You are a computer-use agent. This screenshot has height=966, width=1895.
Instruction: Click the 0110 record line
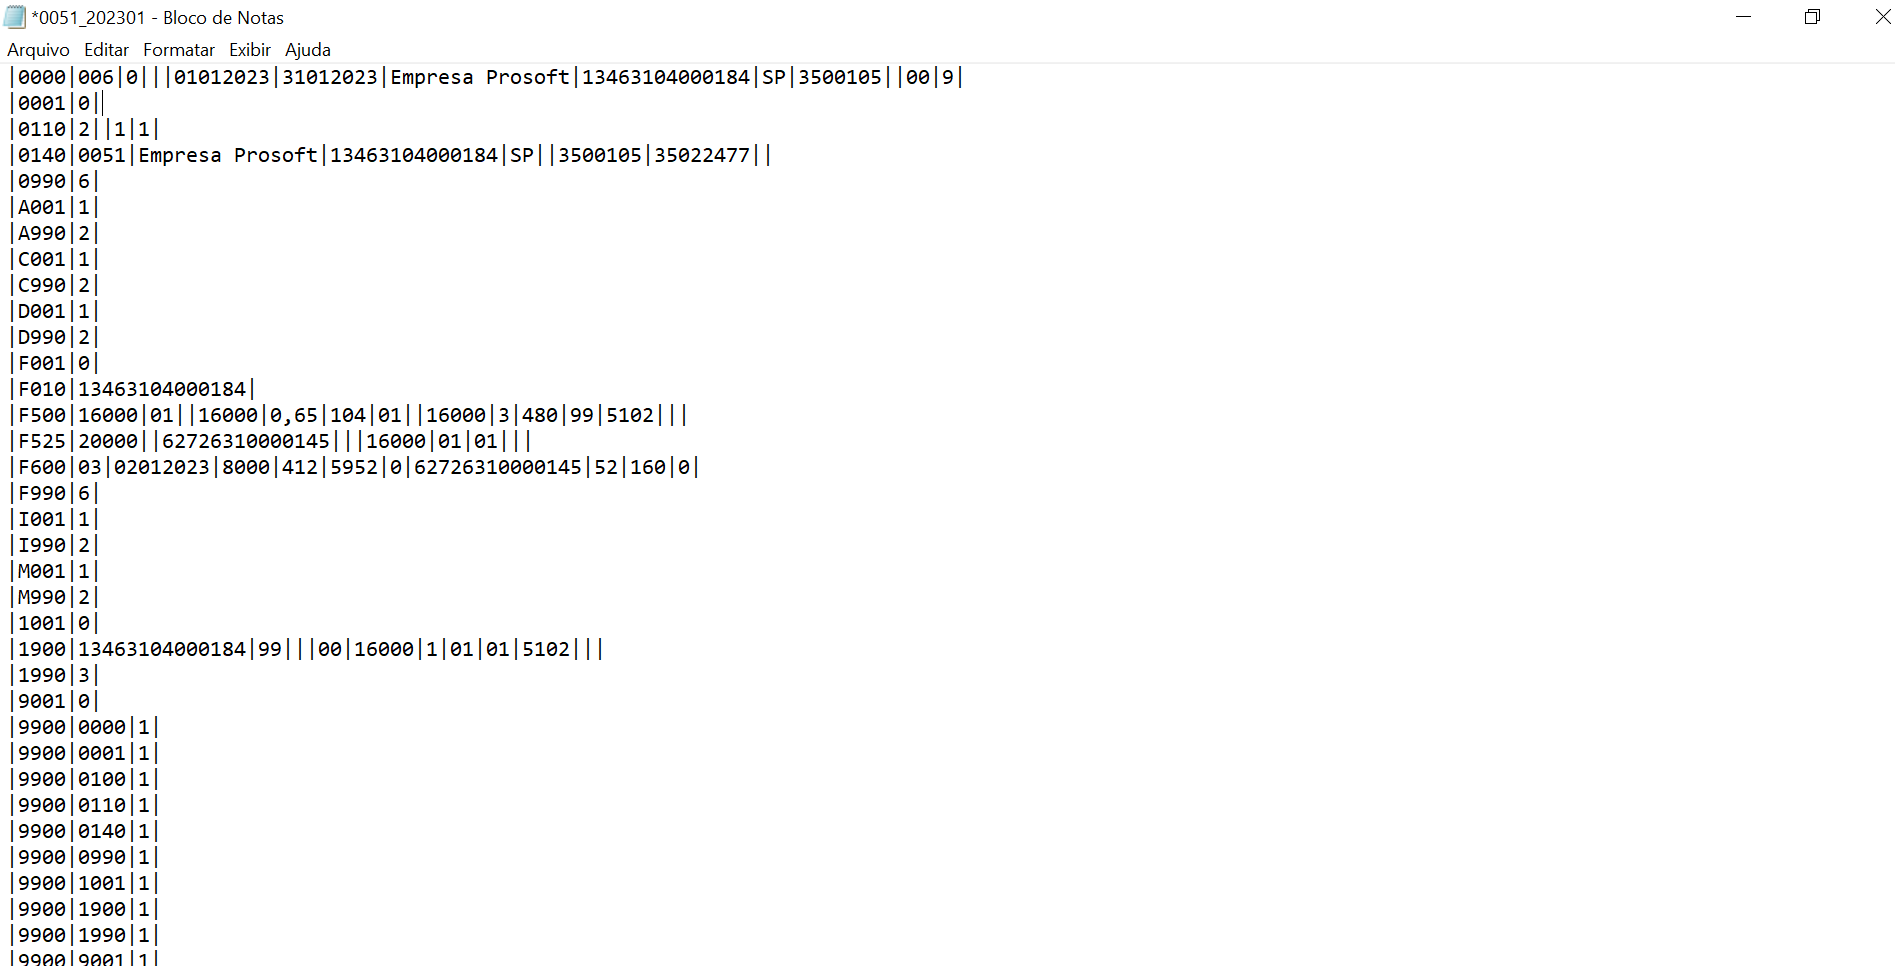[x=85, y=130]
